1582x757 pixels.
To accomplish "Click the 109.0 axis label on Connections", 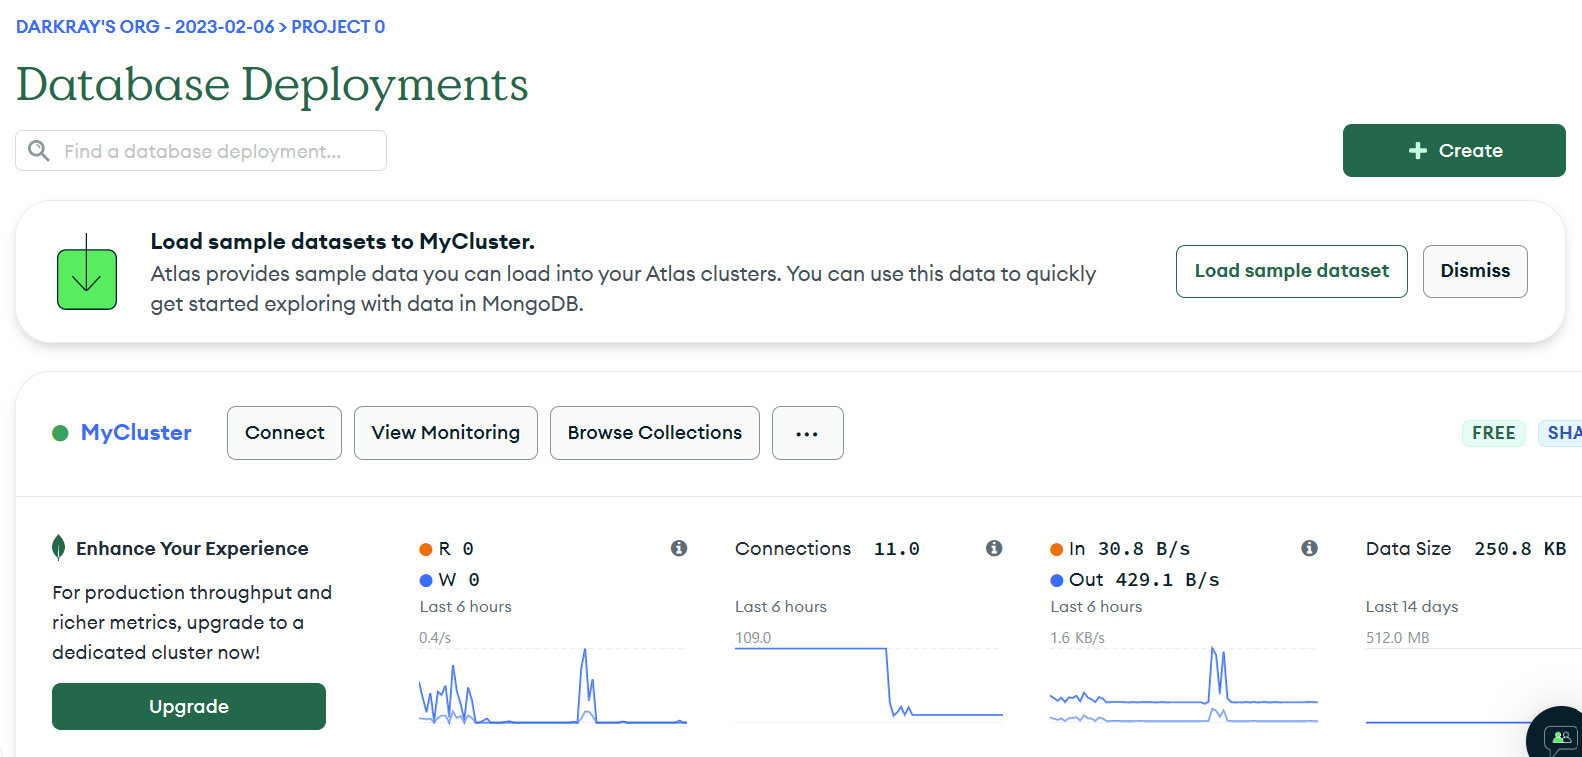I will point(753,638).
